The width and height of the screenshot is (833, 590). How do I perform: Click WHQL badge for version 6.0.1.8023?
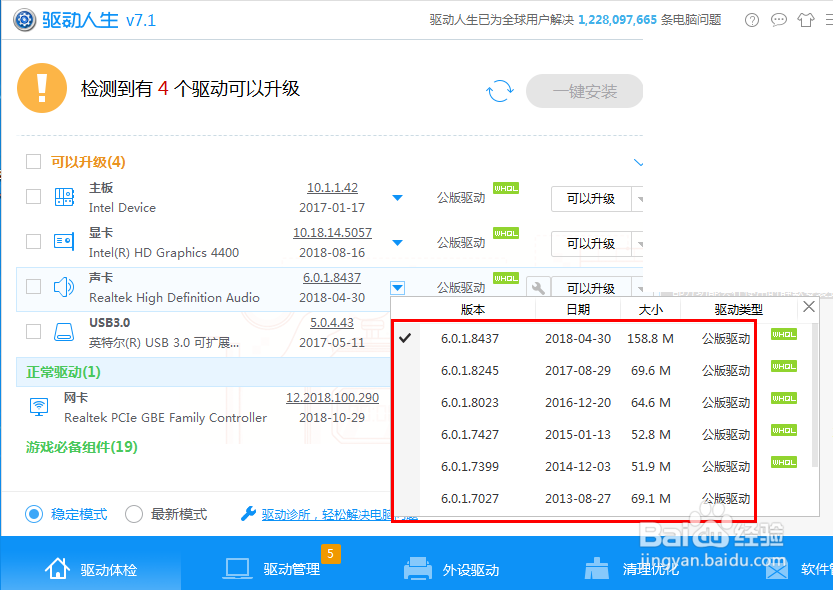click(x=784, y=398)
